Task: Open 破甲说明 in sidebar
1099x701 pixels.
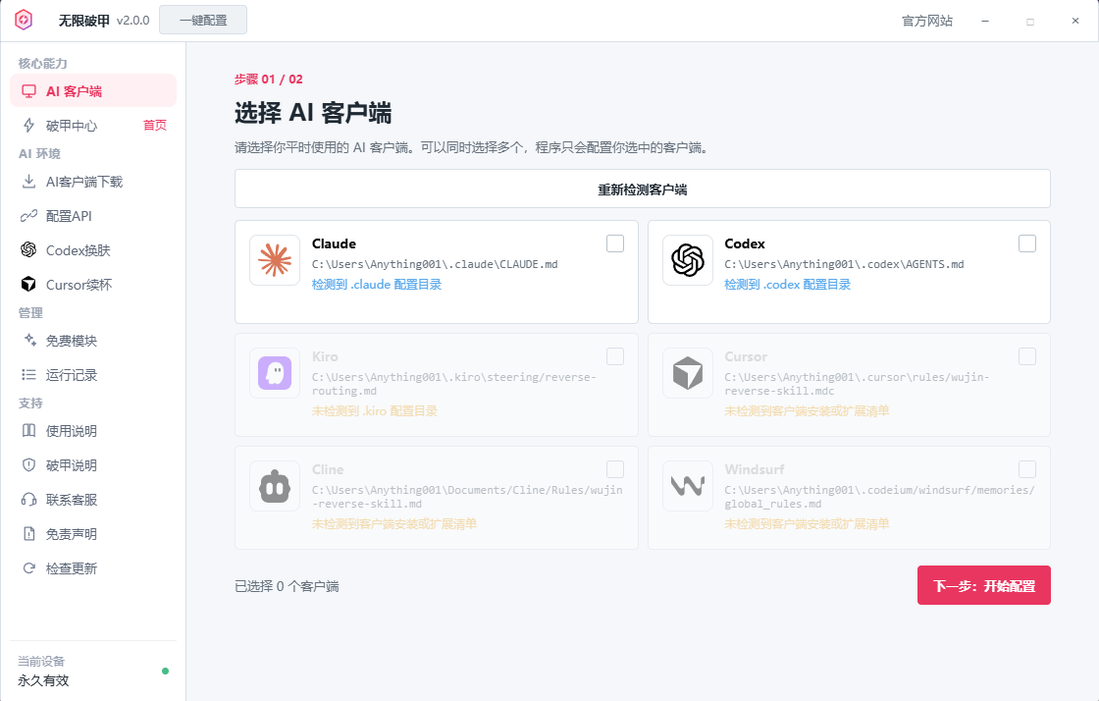Action: [93, 465]
